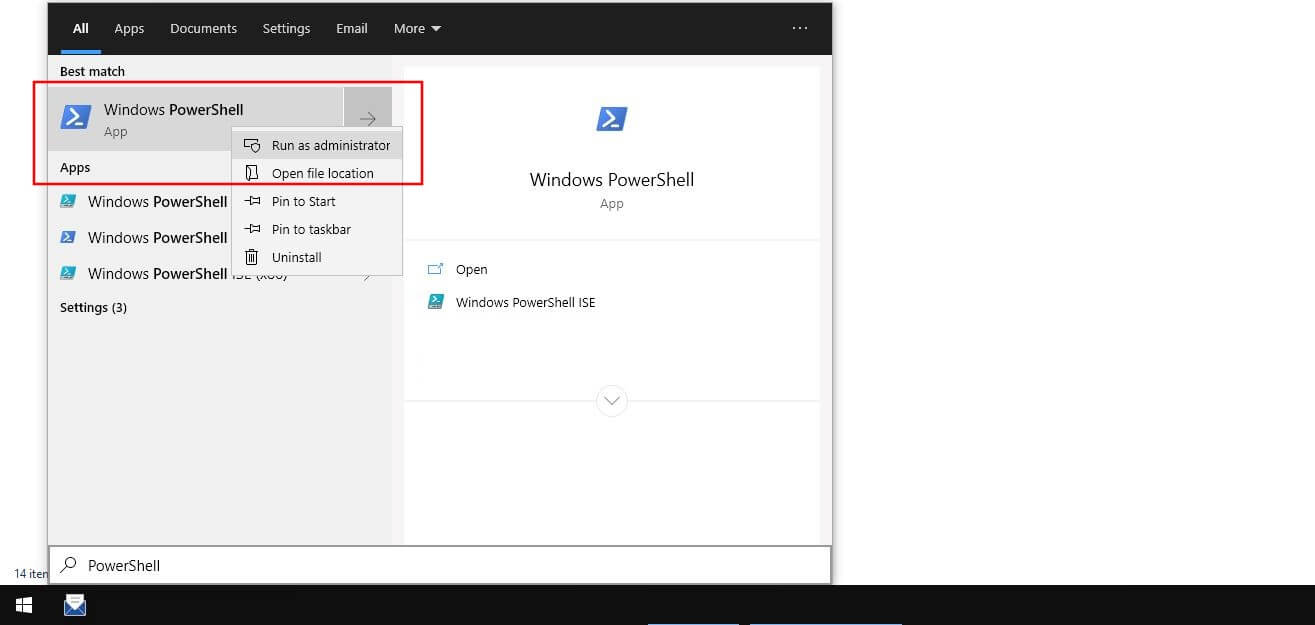Click the Pin to Start pin icon
The height and width of the screenshot is (625, 1315).
pyautogui.click(x=252, y=201)
